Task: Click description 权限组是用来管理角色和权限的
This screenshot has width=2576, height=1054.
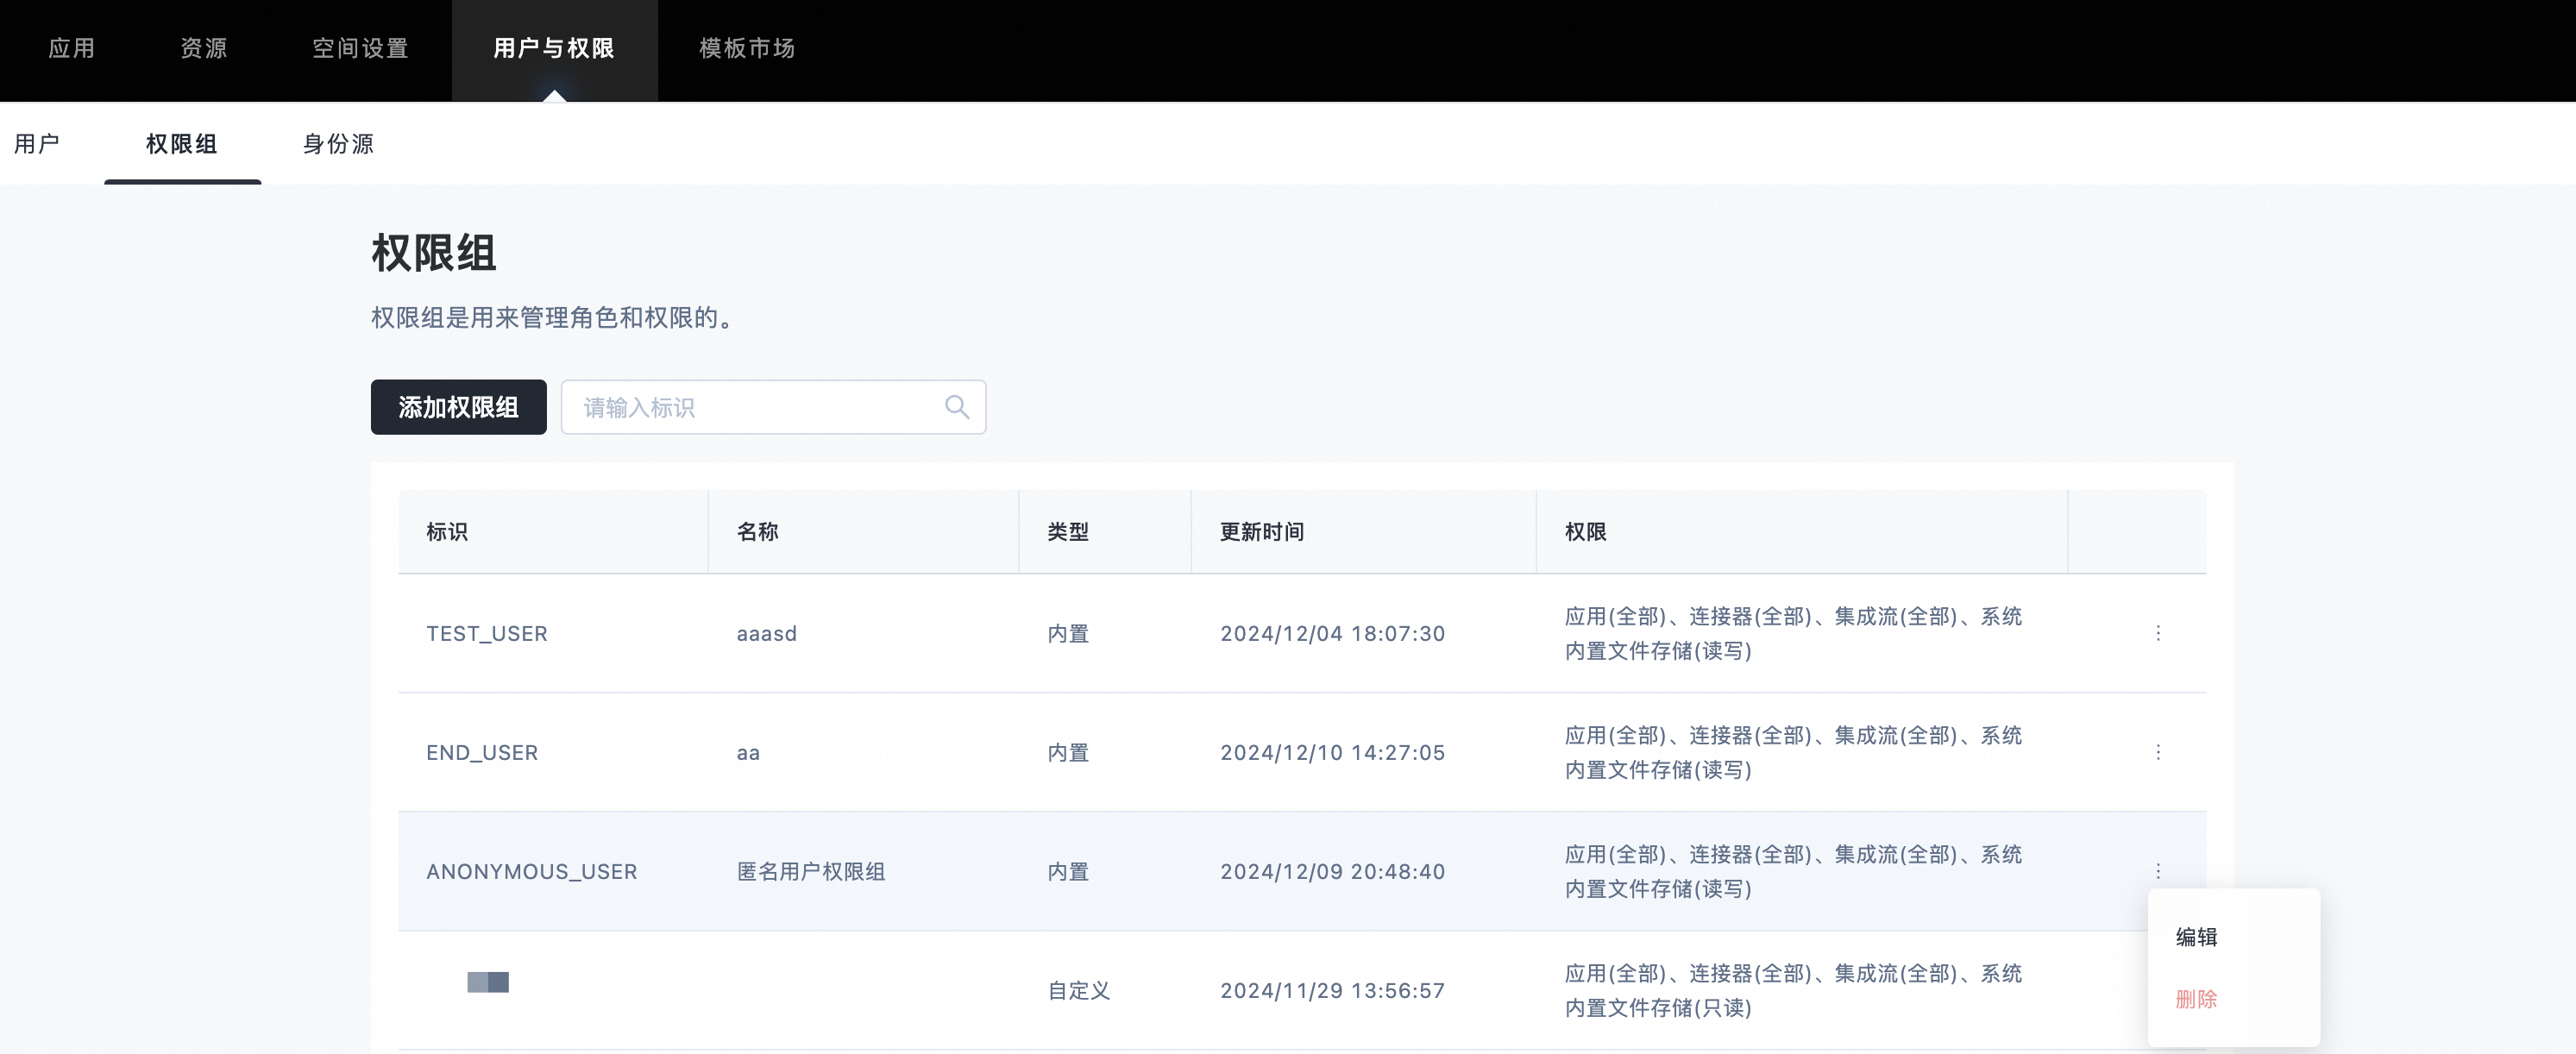Action: (x=555, y=318)
